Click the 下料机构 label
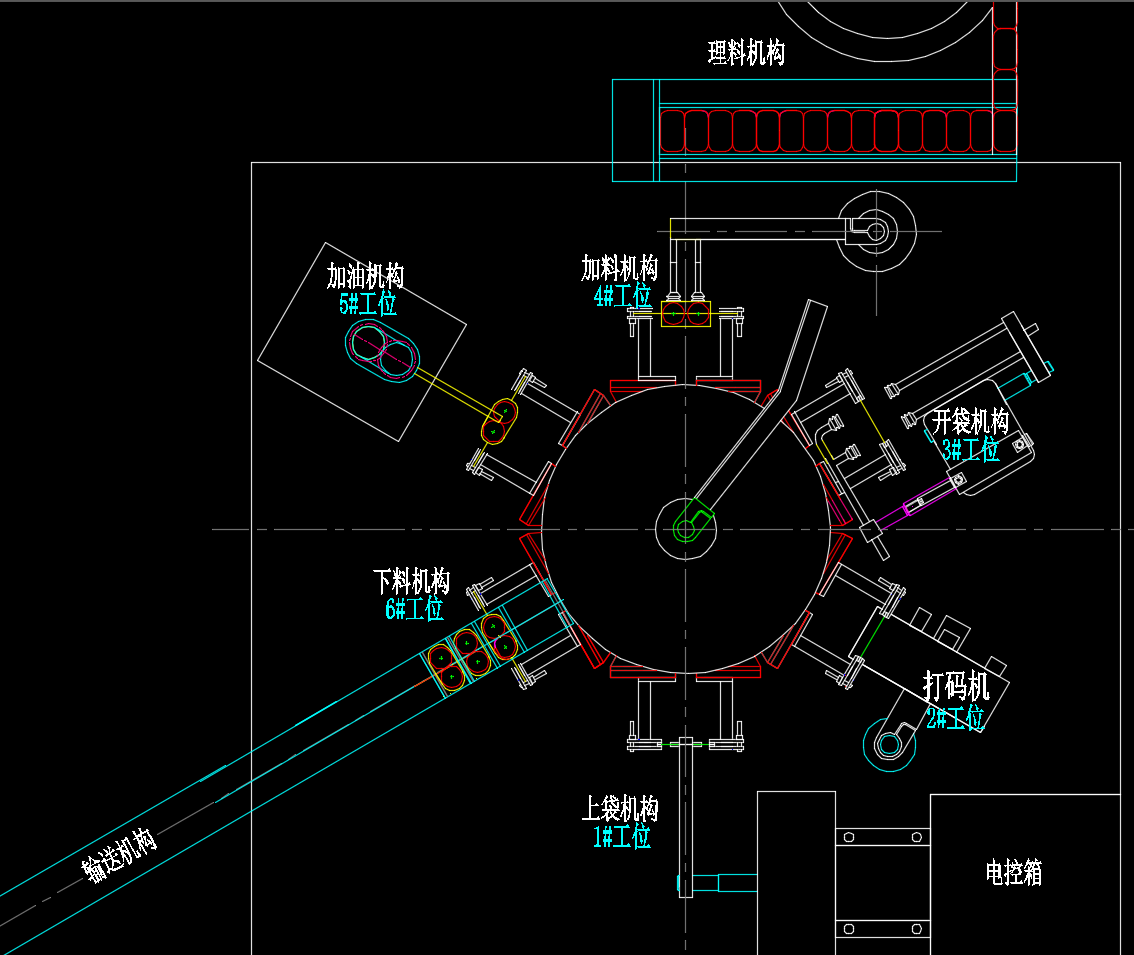The width and height of the screenshot is (1134, 955). (x=412, y=581)
